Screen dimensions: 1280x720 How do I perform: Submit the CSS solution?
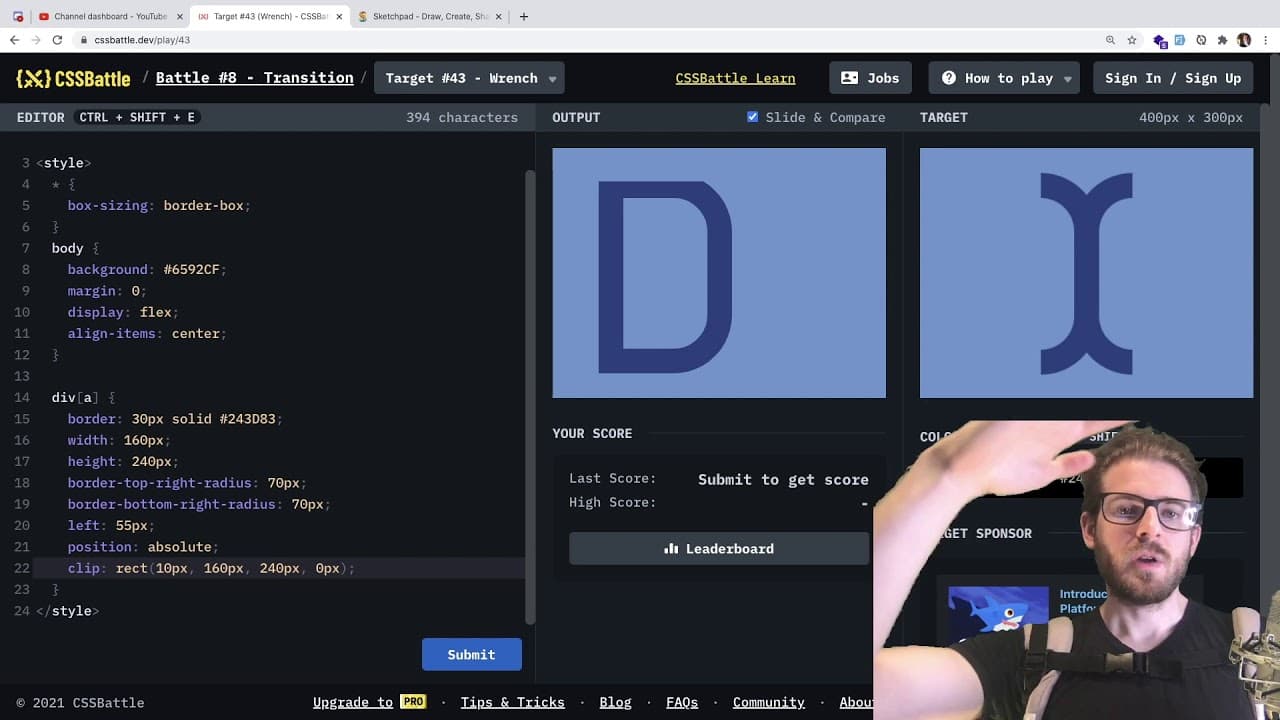[471, 654]
